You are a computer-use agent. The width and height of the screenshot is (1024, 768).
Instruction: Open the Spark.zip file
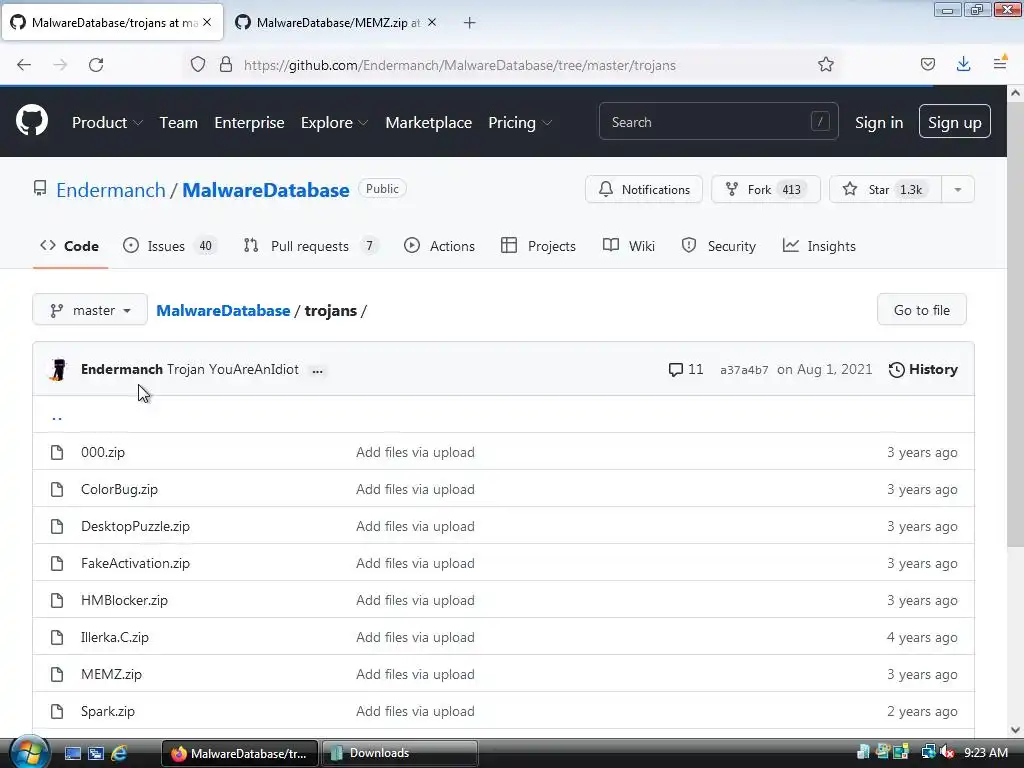[108, 711]
